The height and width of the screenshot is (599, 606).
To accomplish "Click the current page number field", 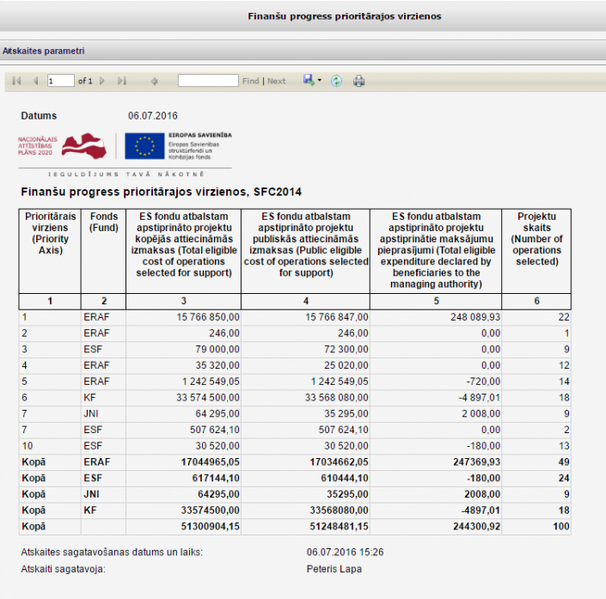I will point(60,81).
